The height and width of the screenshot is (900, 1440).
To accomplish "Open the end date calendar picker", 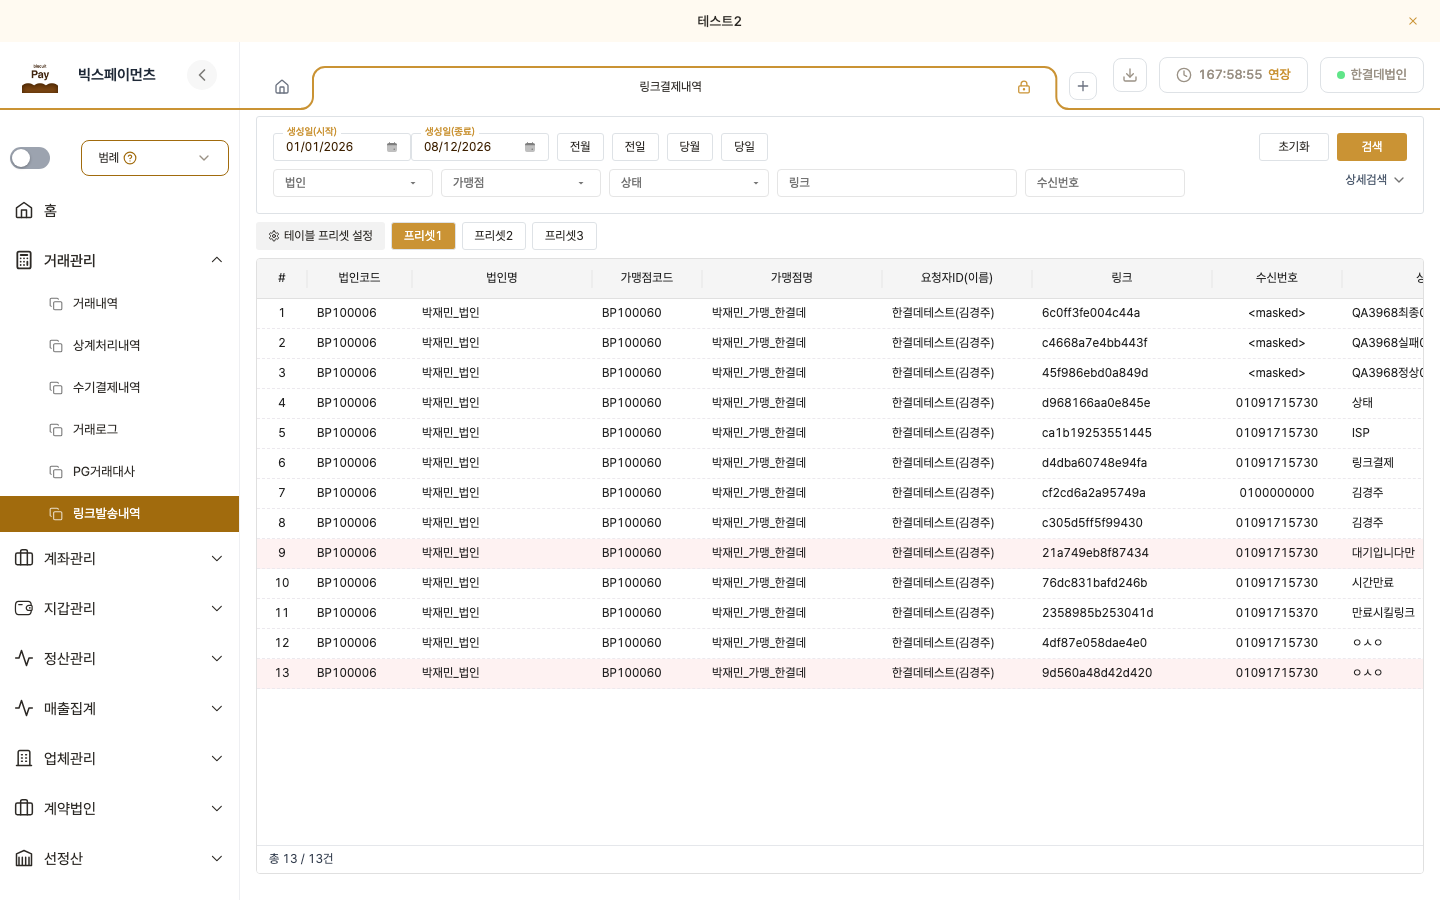I will coord(530,147).
